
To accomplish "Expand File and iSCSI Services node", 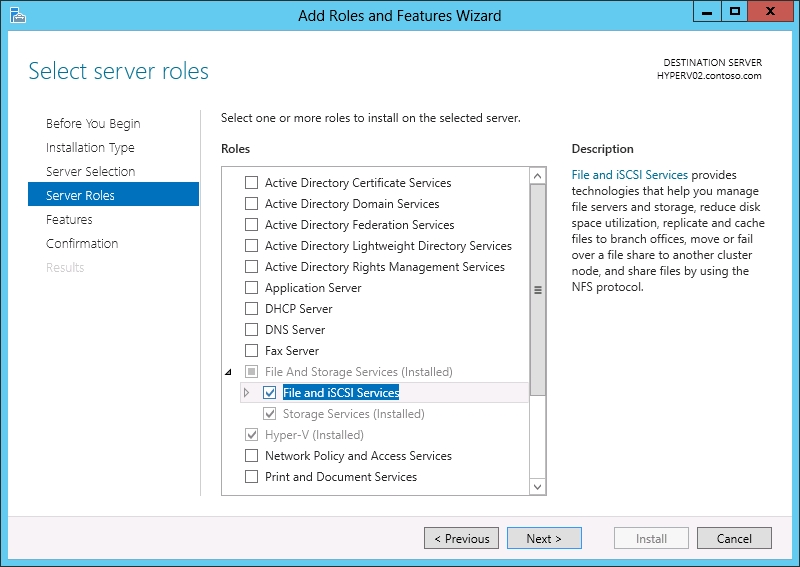I will (246, 392).
